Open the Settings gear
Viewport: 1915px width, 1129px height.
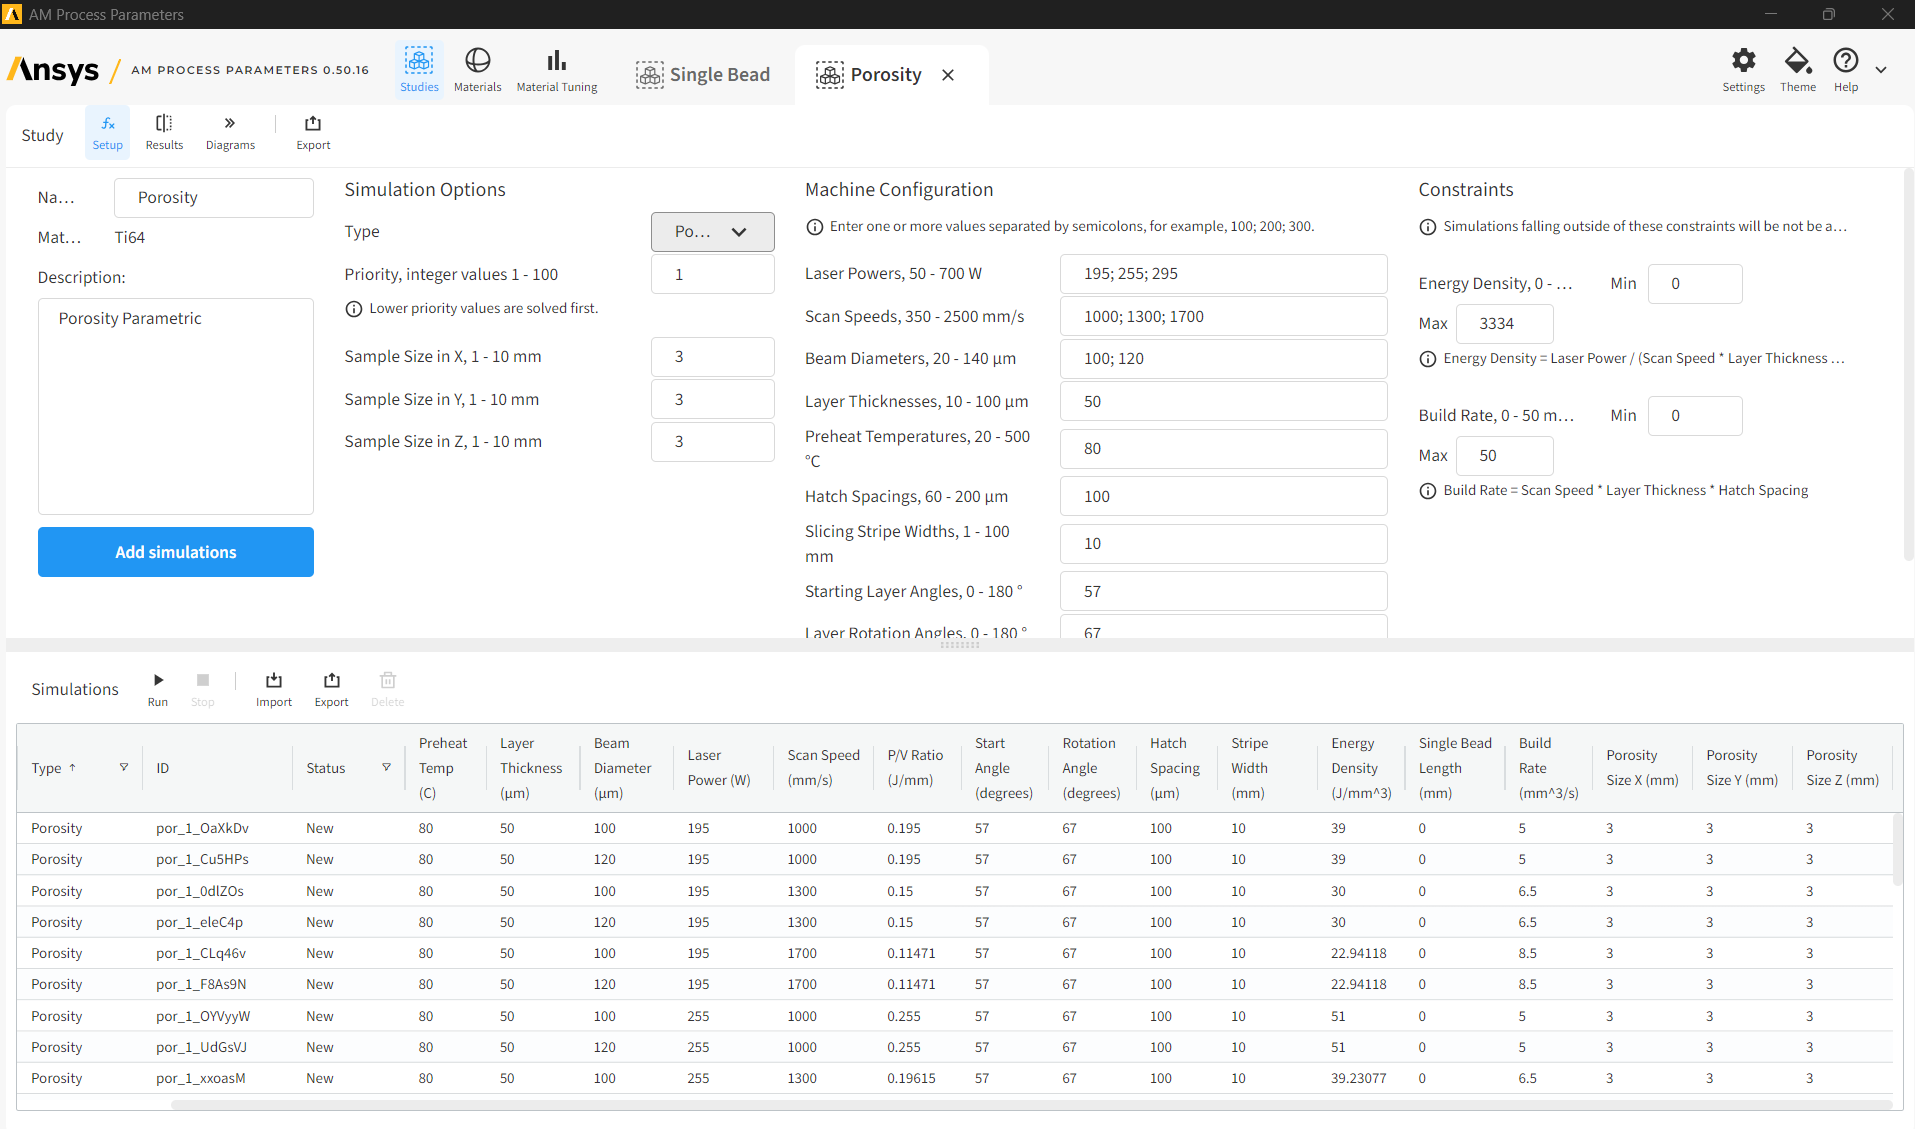coord(1743,69)
